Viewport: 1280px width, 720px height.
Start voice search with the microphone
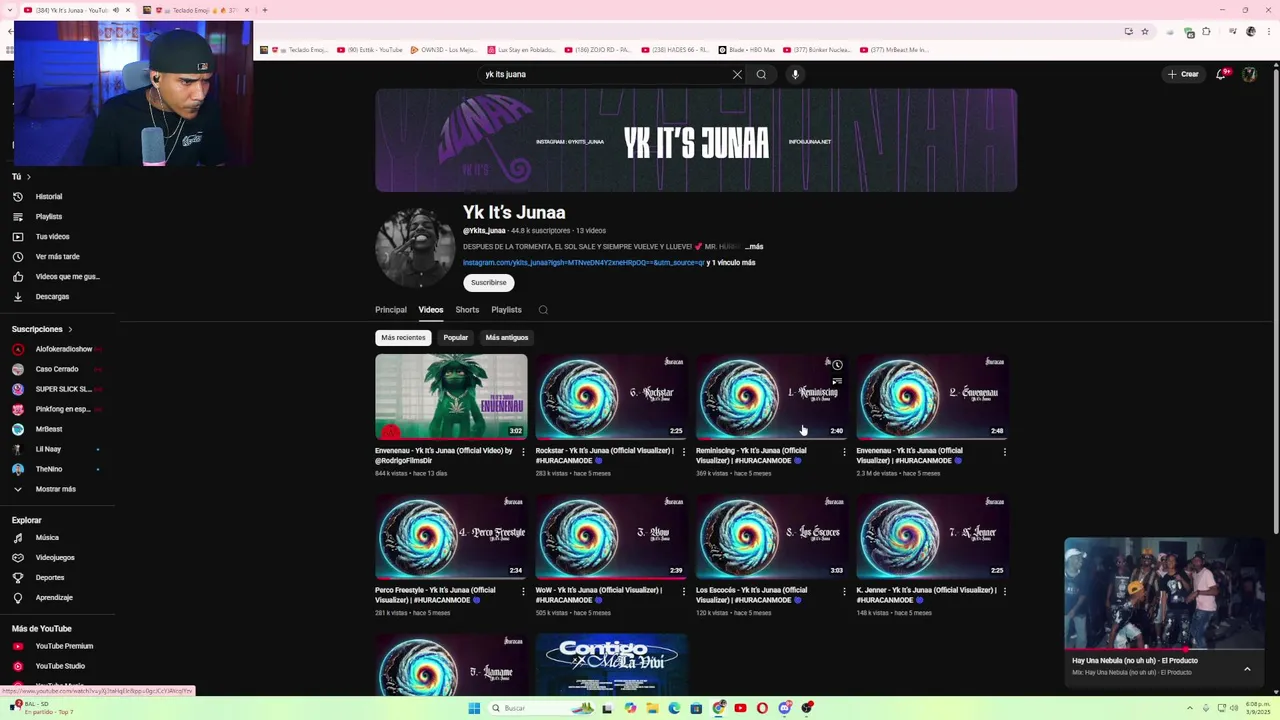tap(795, 74)
